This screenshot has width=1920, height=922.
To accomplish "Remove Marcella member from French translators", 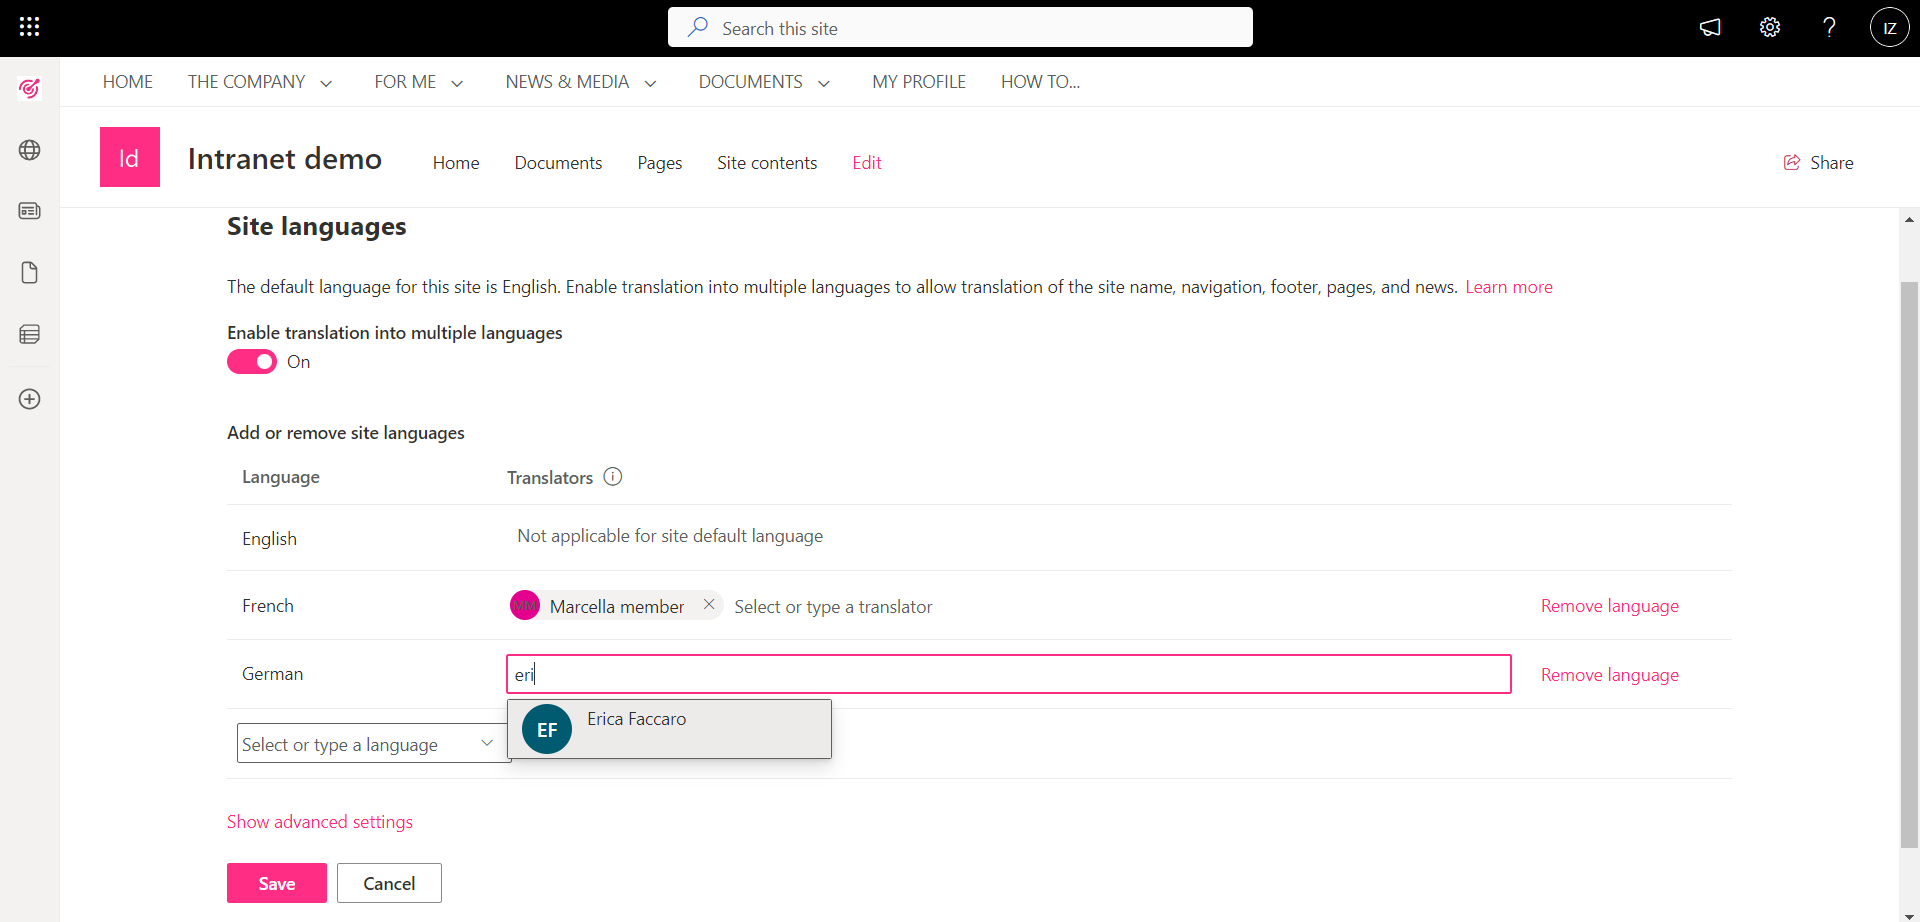I will 708,604.
